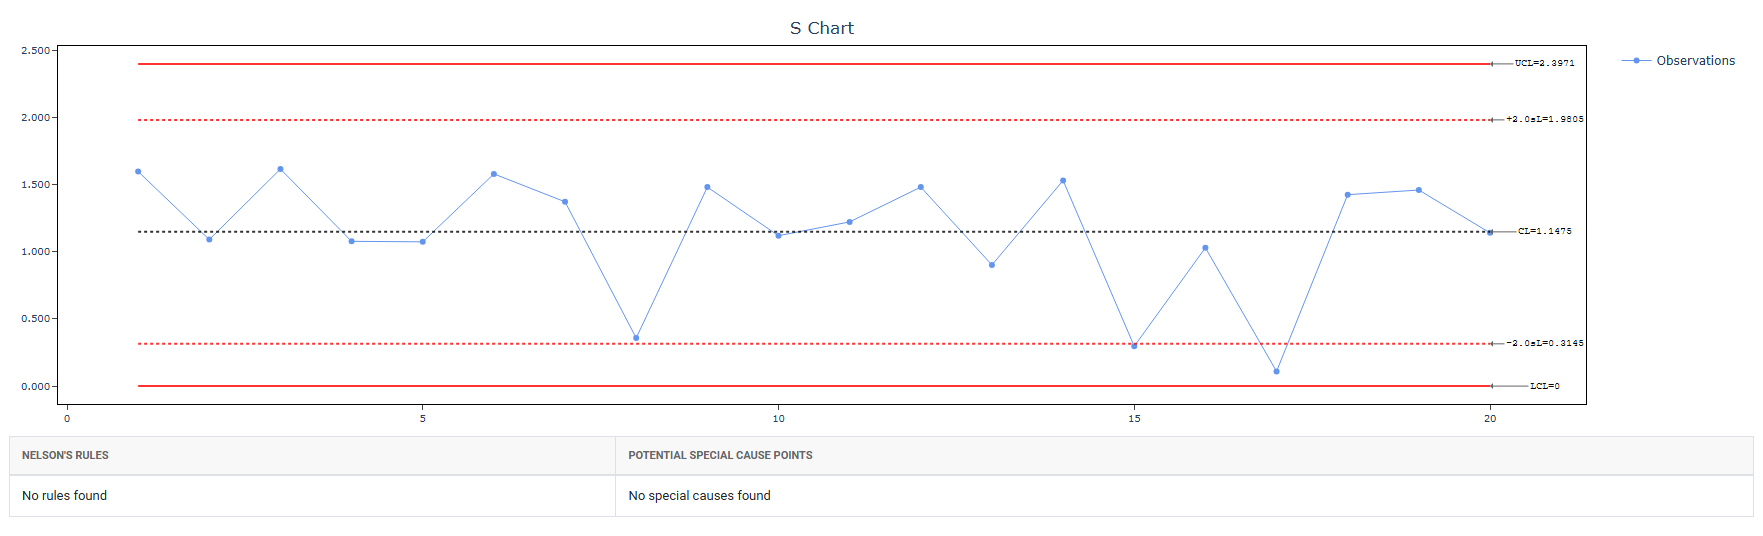Viewport: 1763px width, 536px height.
Task: Click the 2.500 y-axis tick label
Action: (x=35, y=50)
